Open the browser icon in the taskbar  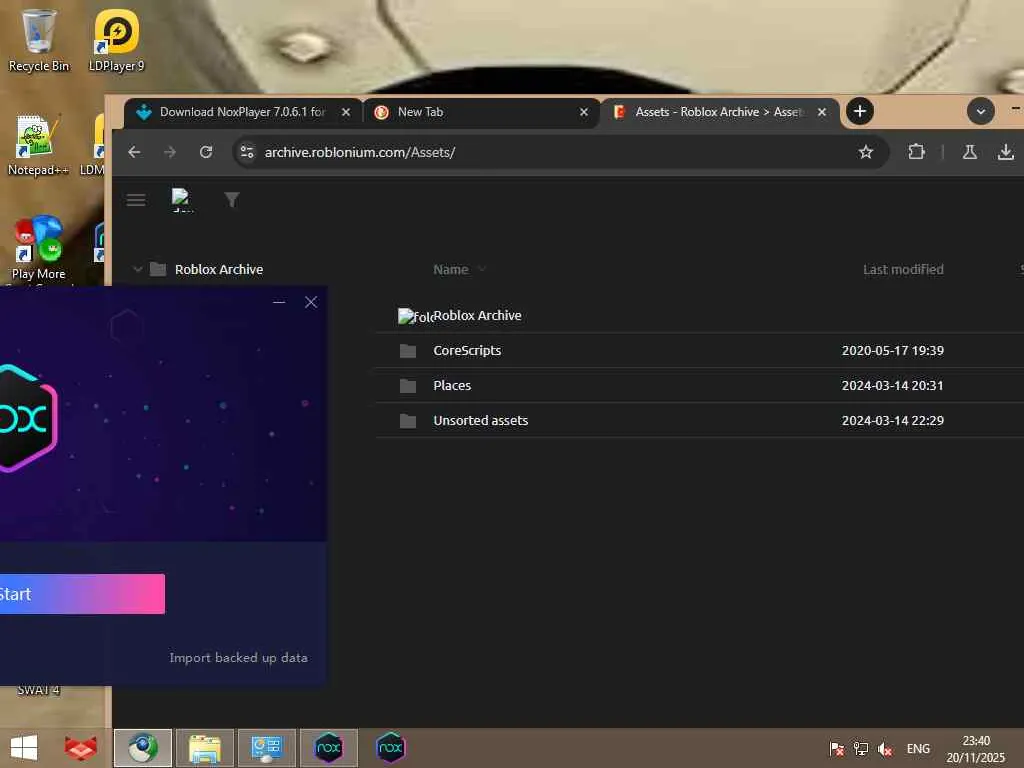click(x=143, y=748)
